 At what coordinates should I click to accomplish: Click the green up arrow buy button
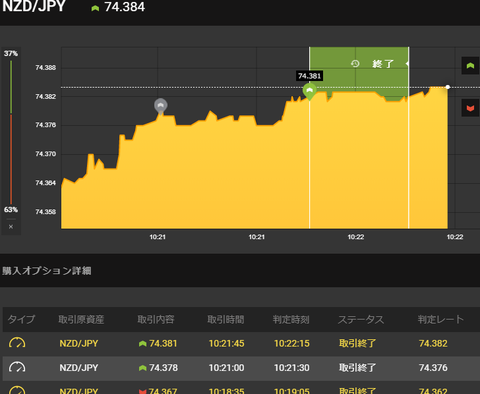[470, 66]
